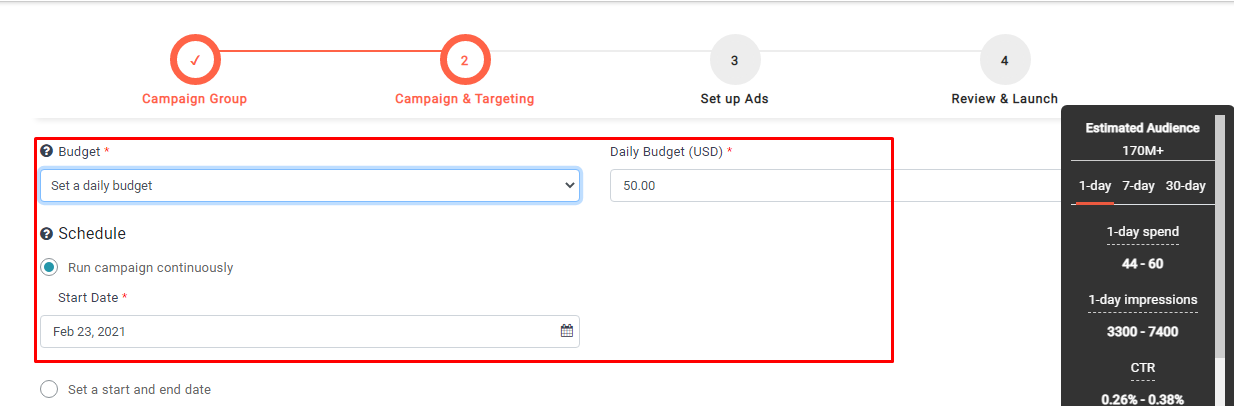Click the Campaign Group step label
The width and height of the screenshot is (1234, 406).
[x=194, y=99]
